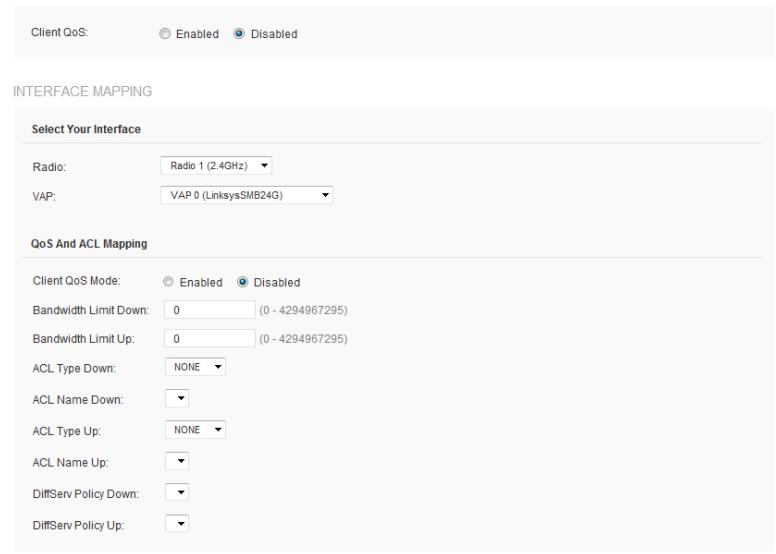Open the DiffServ Policy Down dropdown
Image resolution: width=776 pixels, height=554 pixels.
click(176, 493)
